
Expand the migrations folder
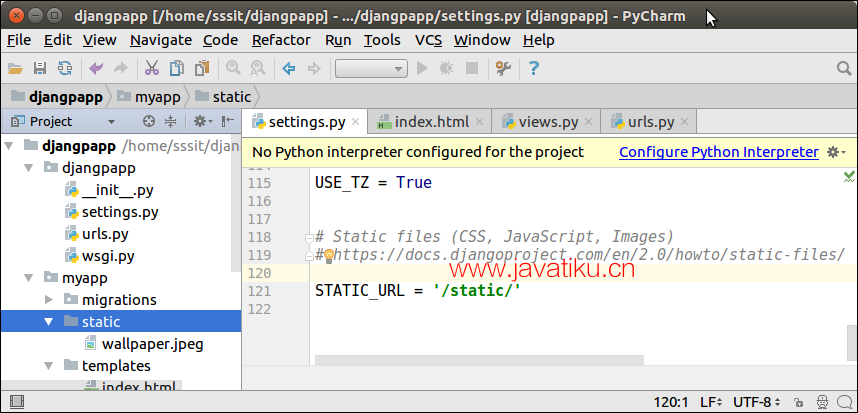point(50,299)
